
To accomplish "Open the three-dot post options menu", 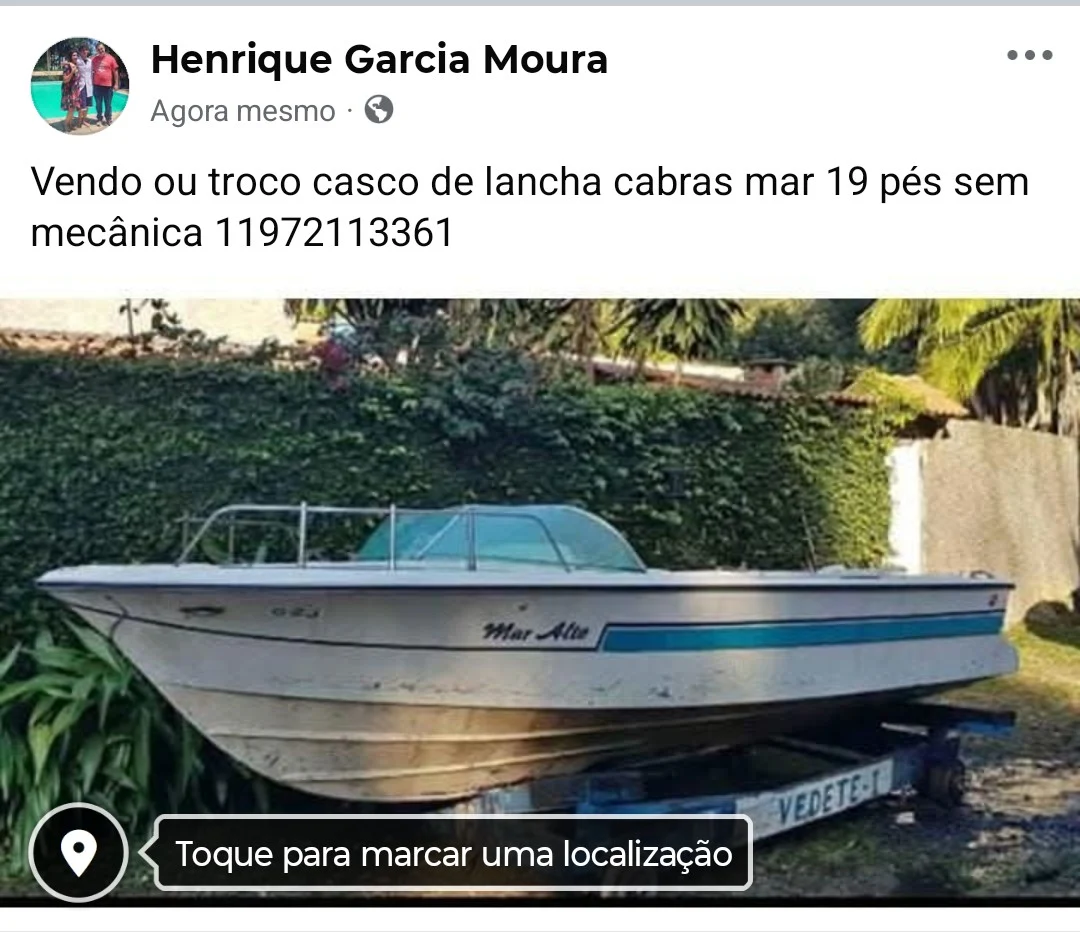I will tap(1029, 55).
